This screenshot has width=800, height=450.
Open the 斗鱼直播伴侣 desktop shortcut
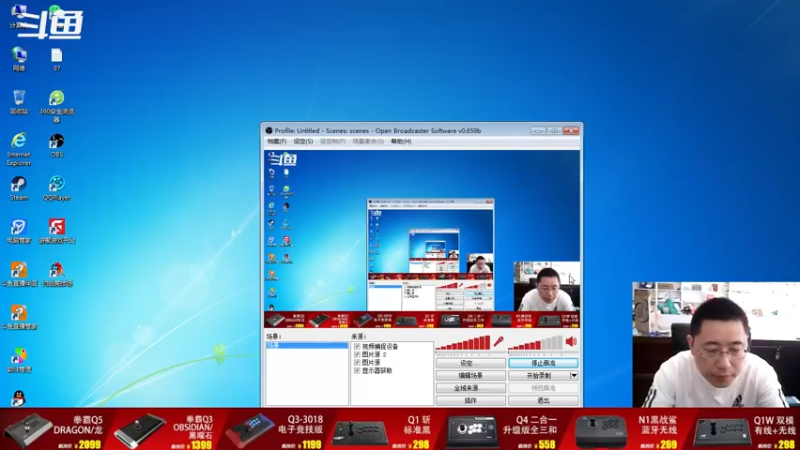tap(19, 274)
